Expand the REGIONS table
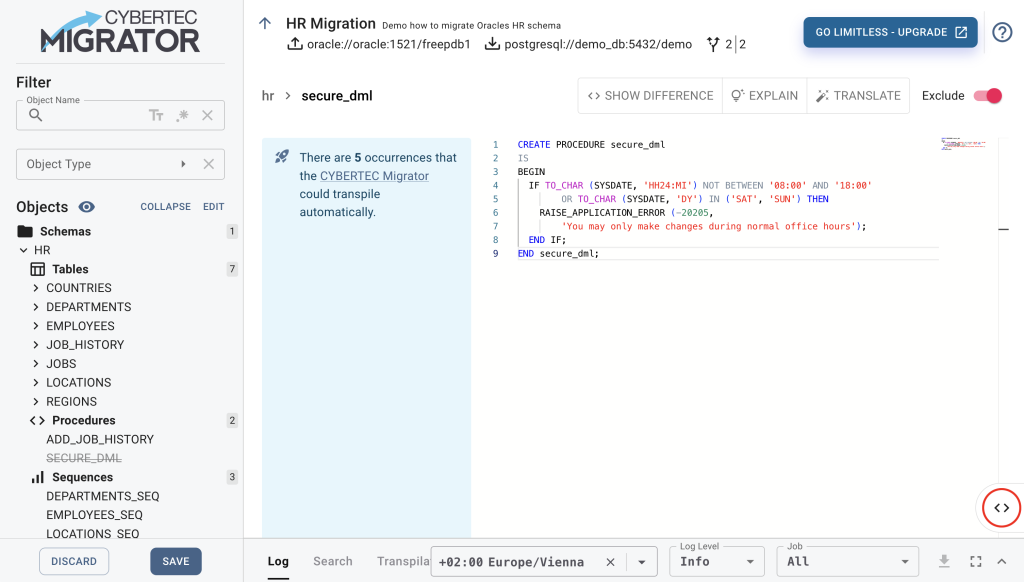The width and height of the screenshot is (1024, 582). [x=36, y=402]
